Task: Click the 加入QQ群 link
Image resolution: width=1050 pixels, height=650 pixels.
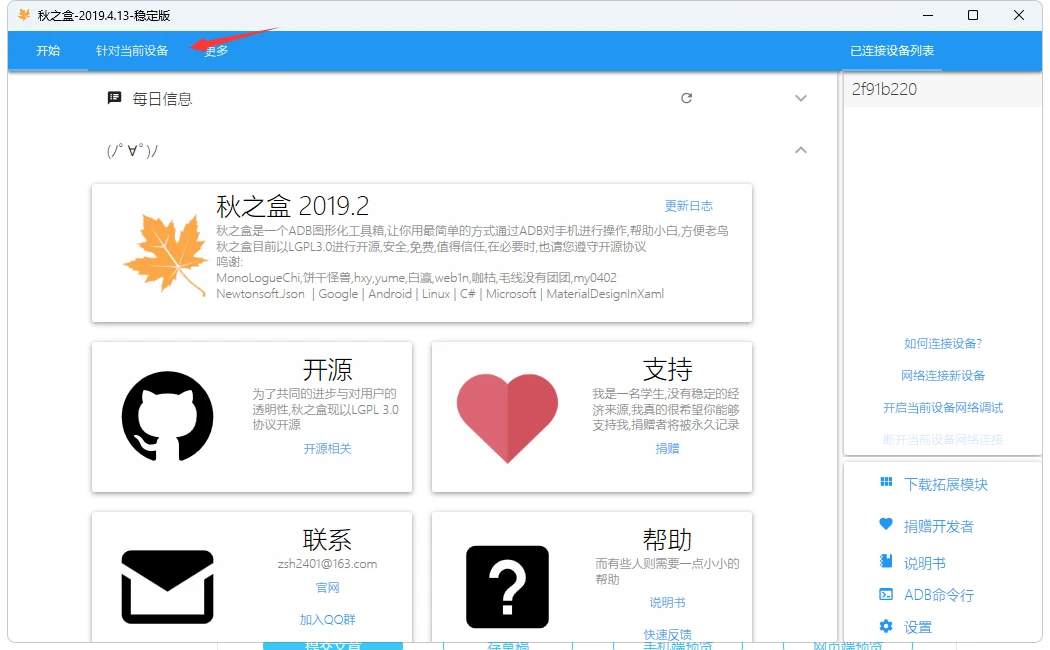Action: [327, 620]
